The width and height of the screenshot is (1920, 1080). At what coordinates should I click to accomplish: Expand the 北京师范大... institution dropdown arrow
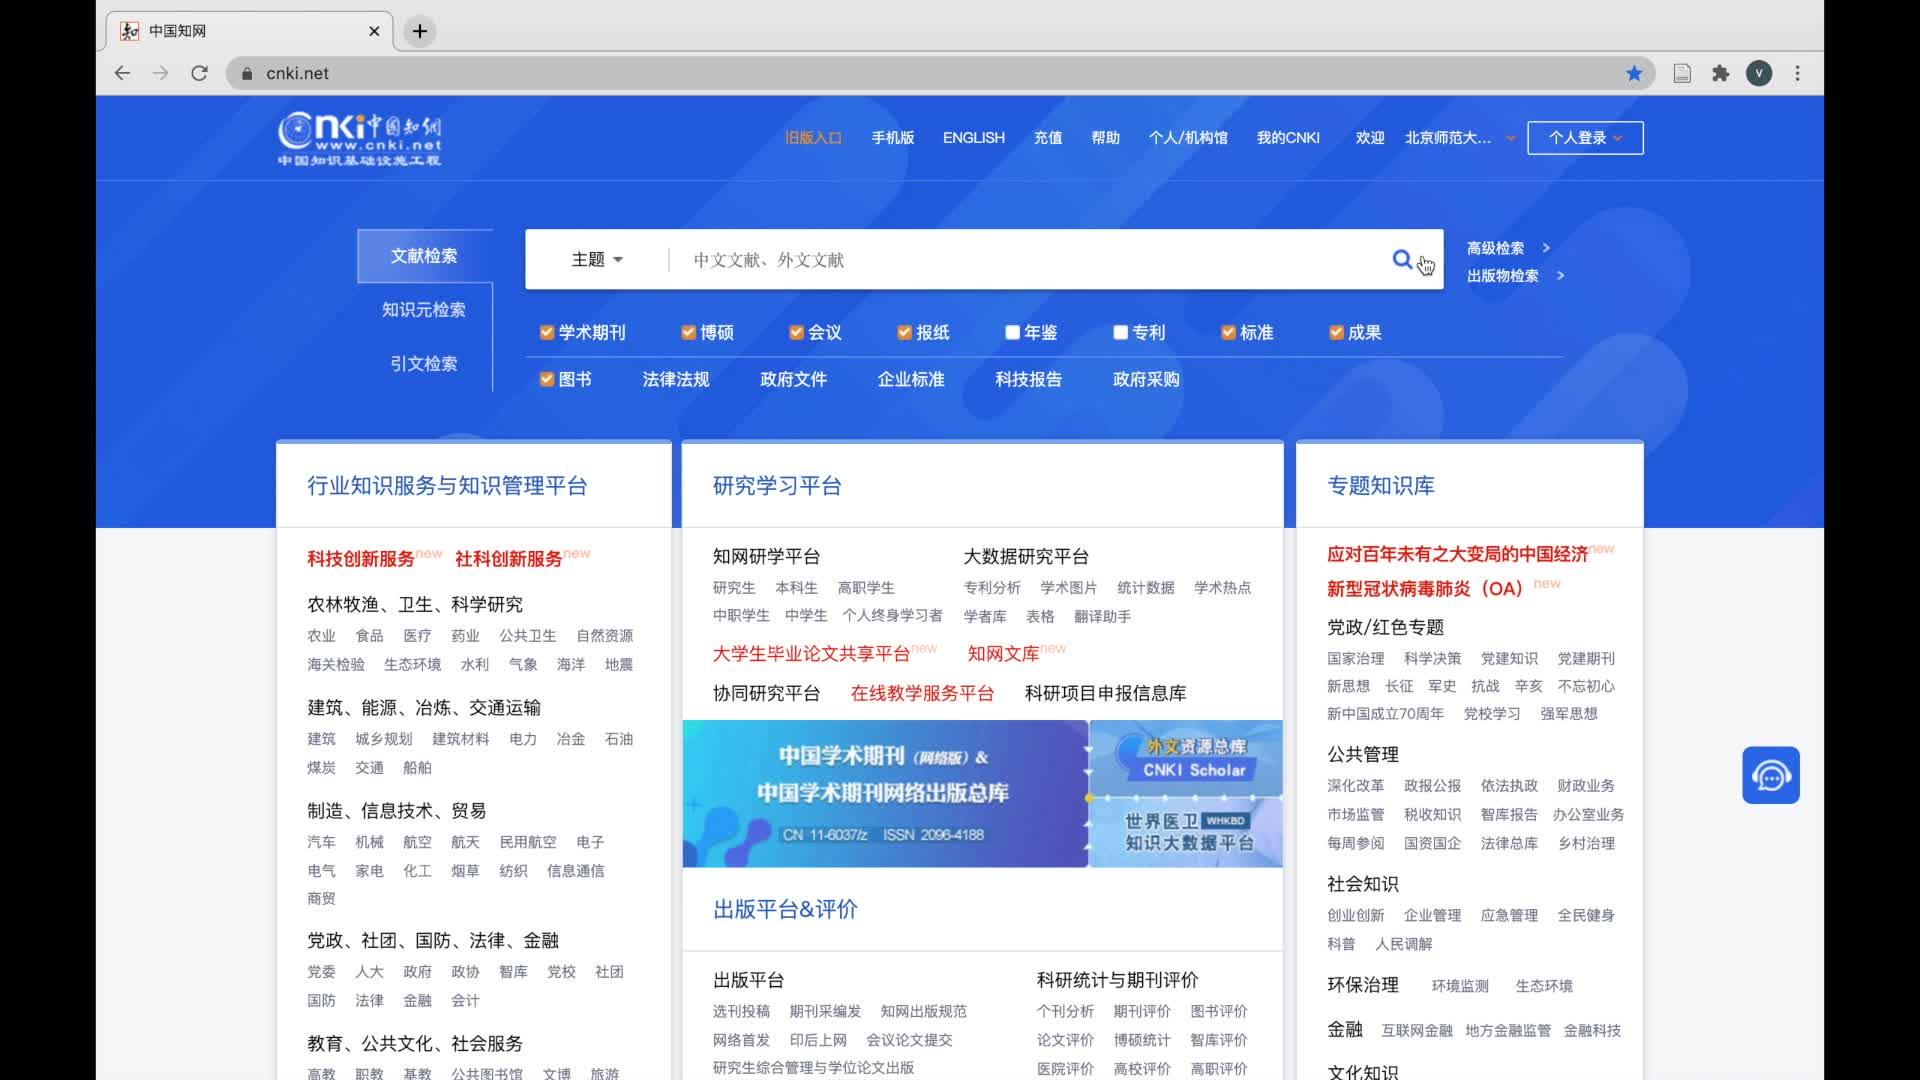1510,138
